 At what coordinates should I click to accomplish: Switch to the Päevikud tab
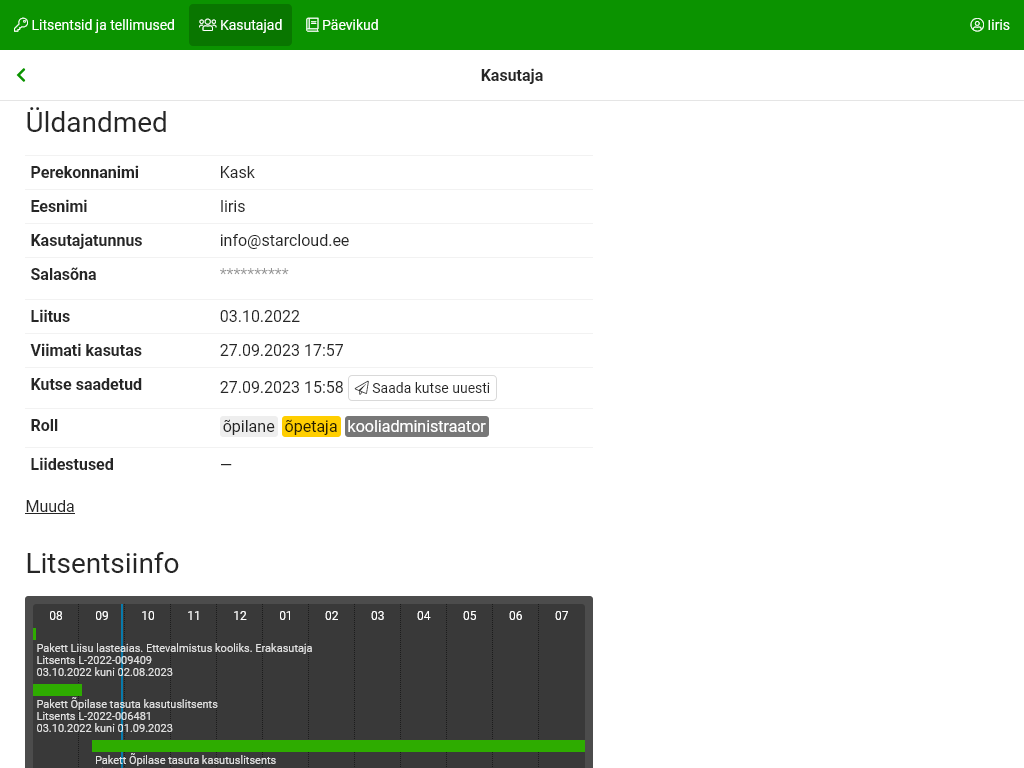pos(342,25)
